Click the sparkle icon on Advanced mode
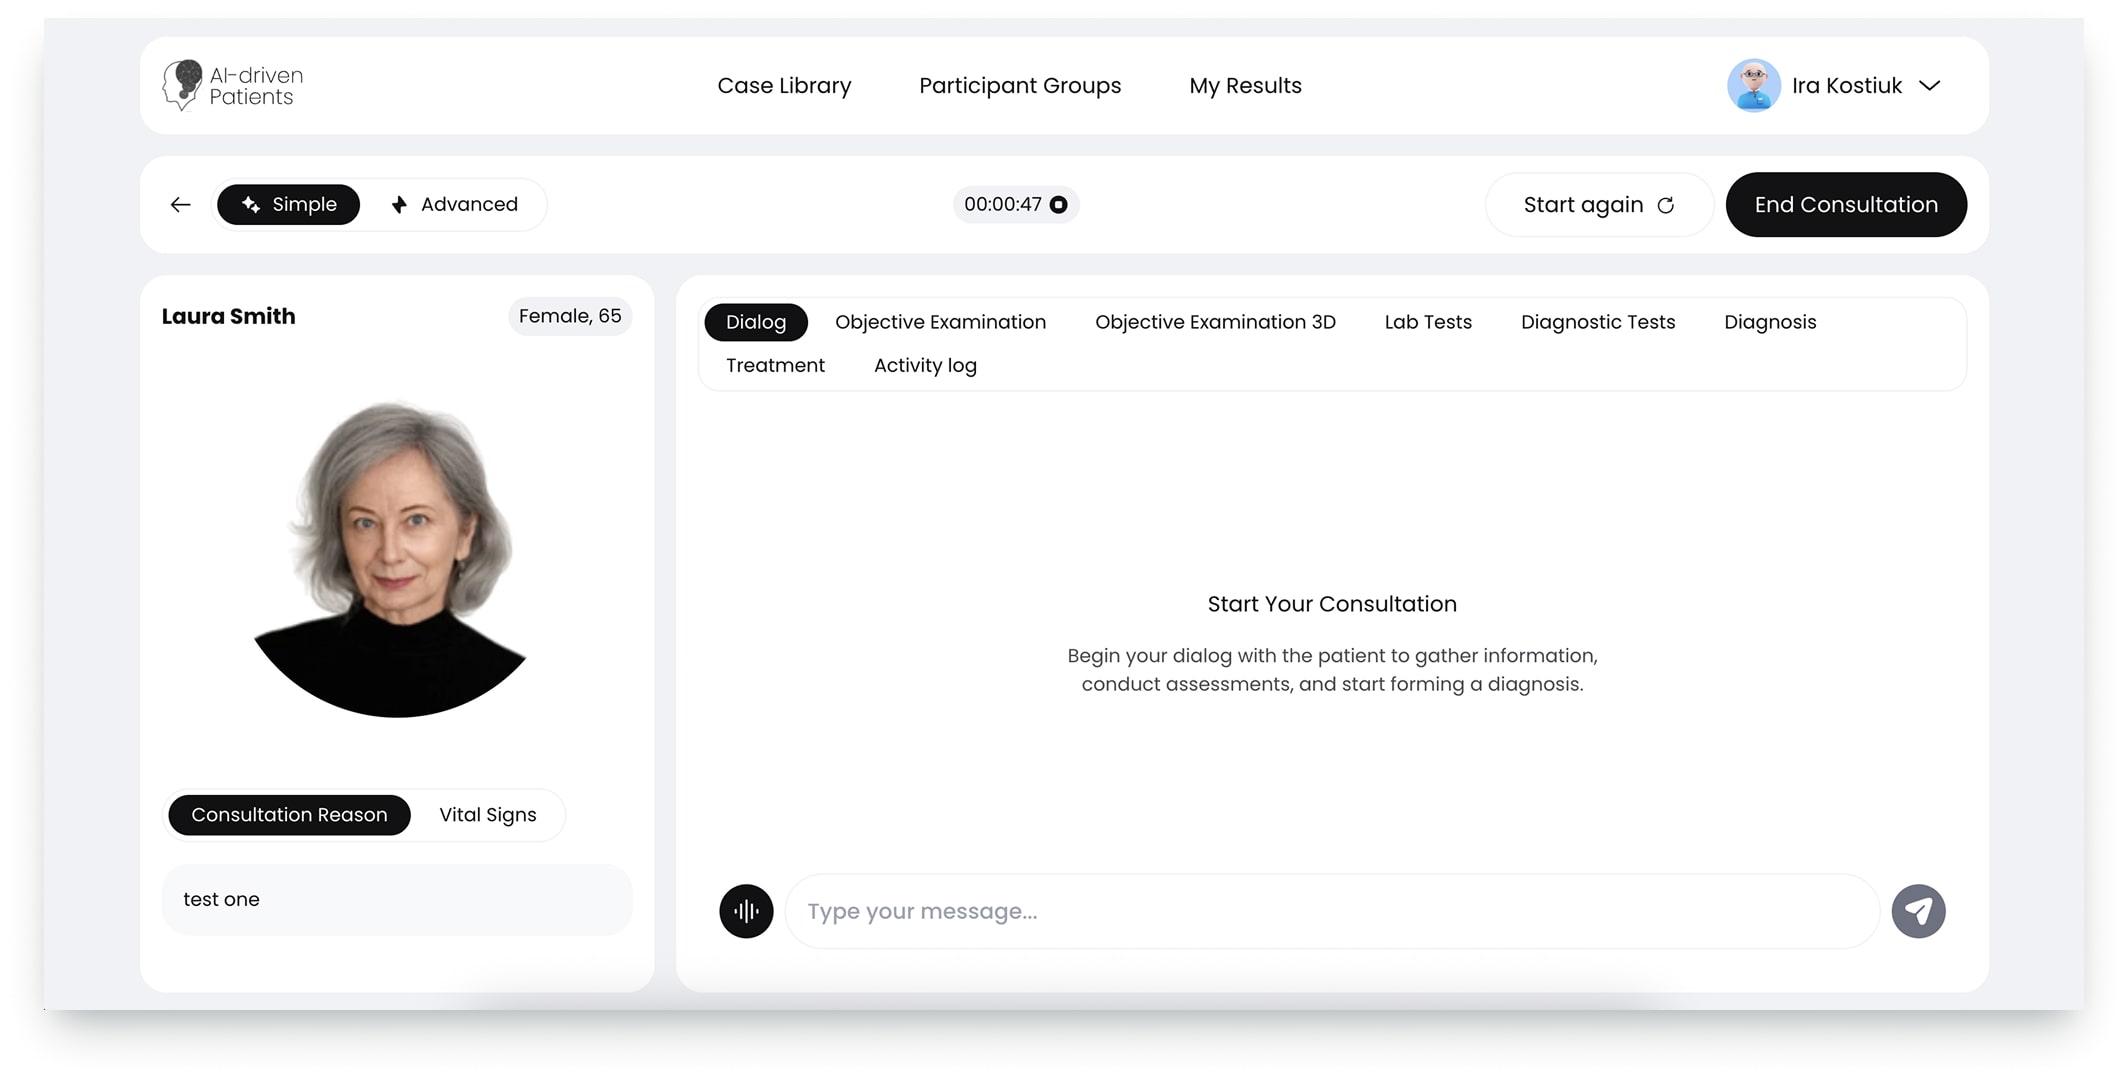This screenshot has width=2128, height=1080. [399, 205]
